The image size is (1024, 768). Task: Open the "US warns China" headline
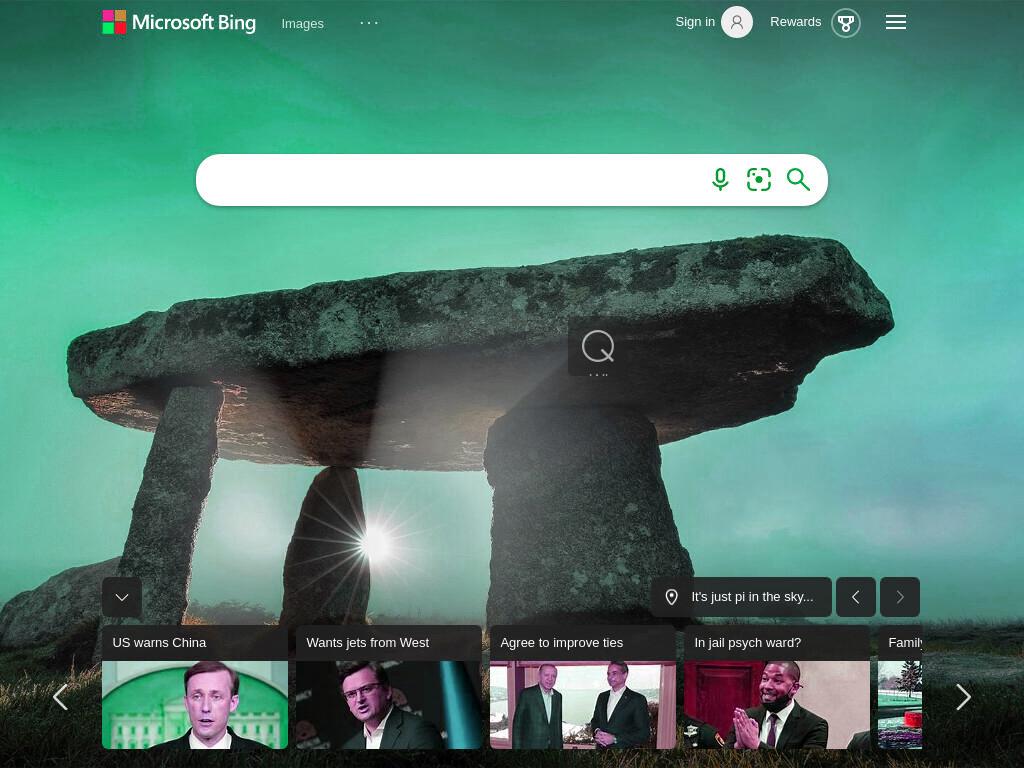159,643
